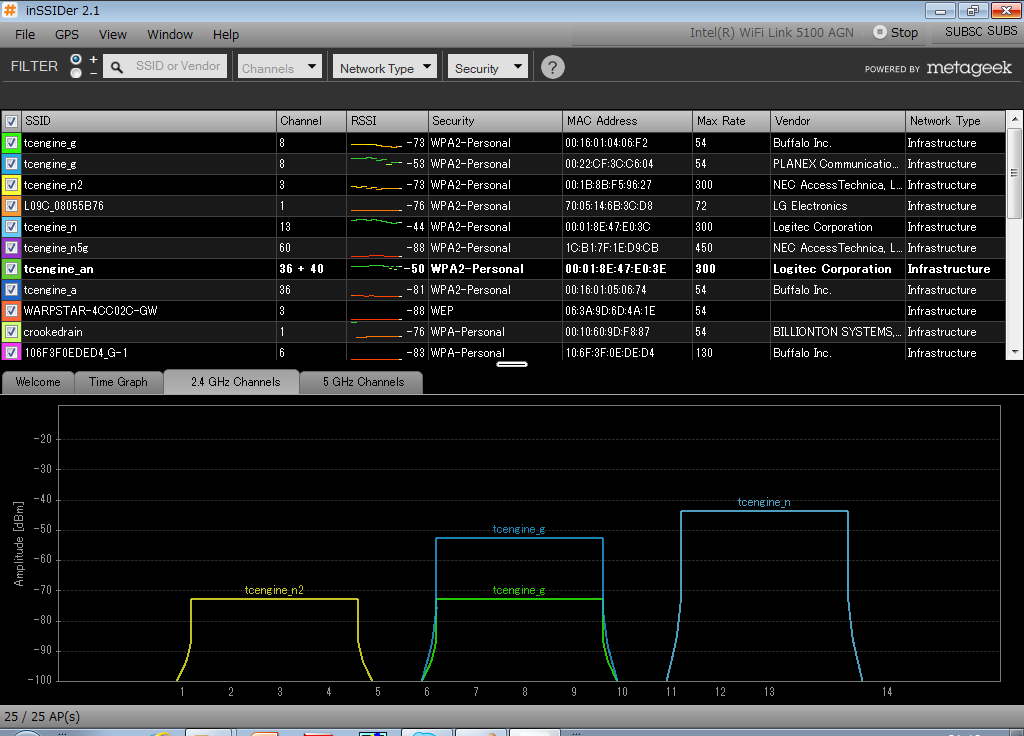The height and width of the screenshot is (736, 1024).
Task: Click the splitter grip below the network table
Action: point(512,364)
